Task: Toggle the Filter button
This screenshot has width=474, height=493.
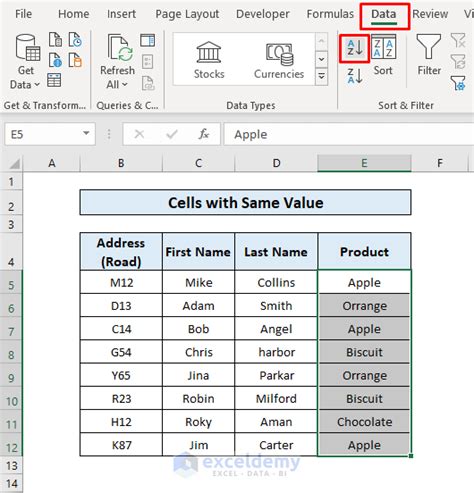Action: 429,55
